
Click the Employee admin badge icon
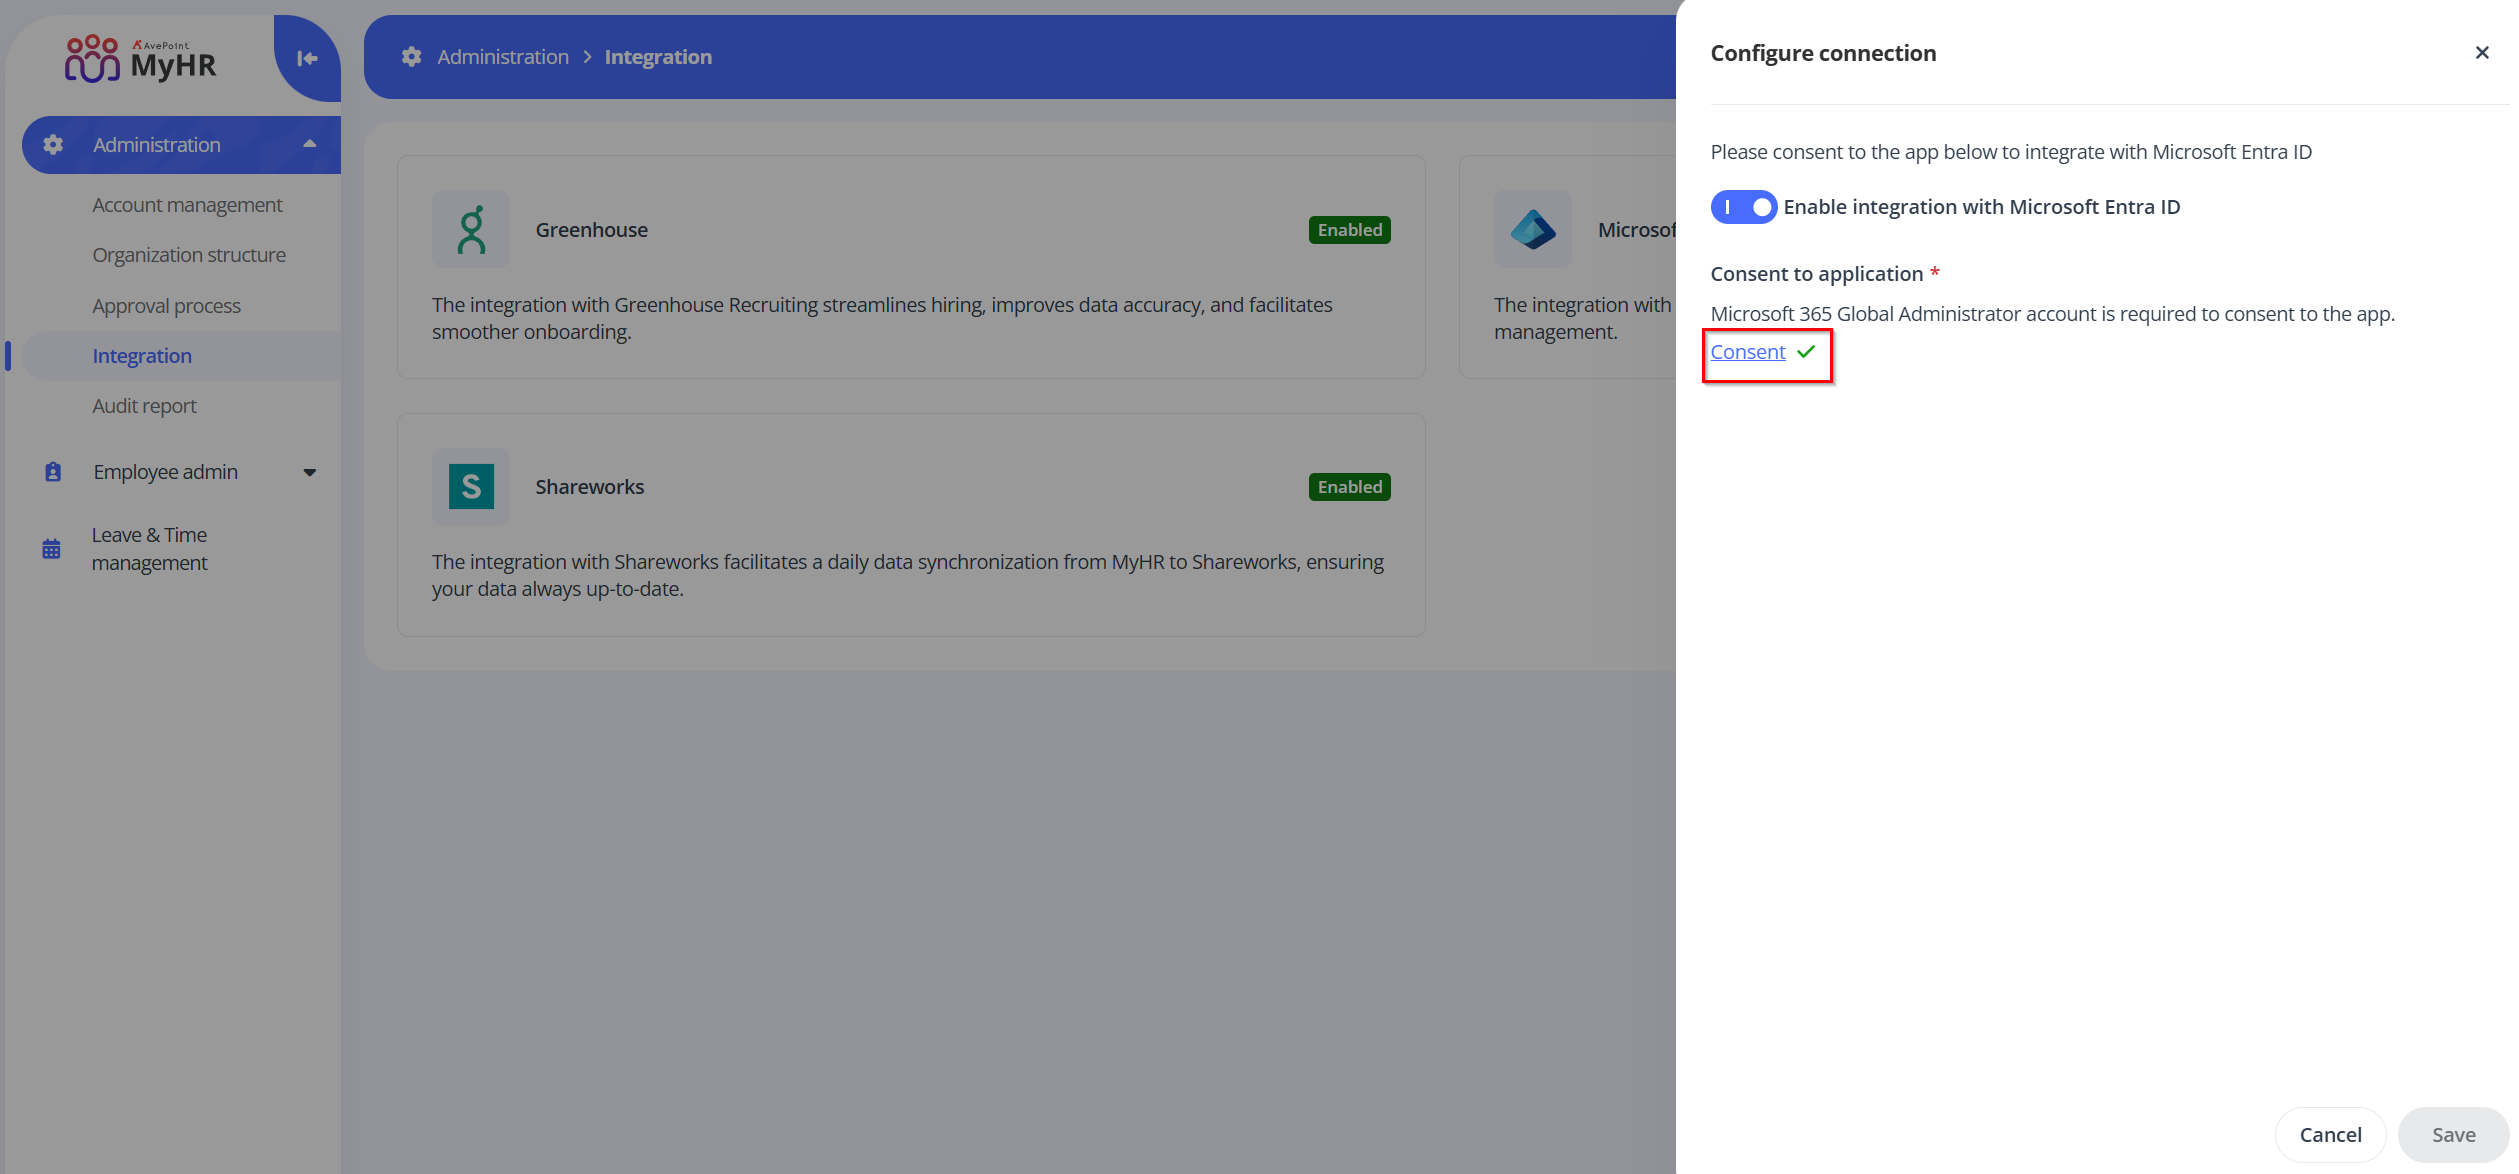(53, 472)
